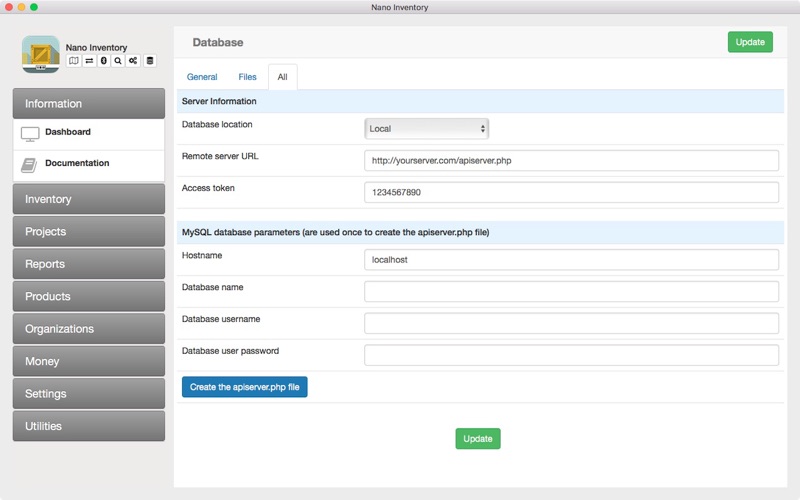Click the transfer arrows icon

(89, 61)
